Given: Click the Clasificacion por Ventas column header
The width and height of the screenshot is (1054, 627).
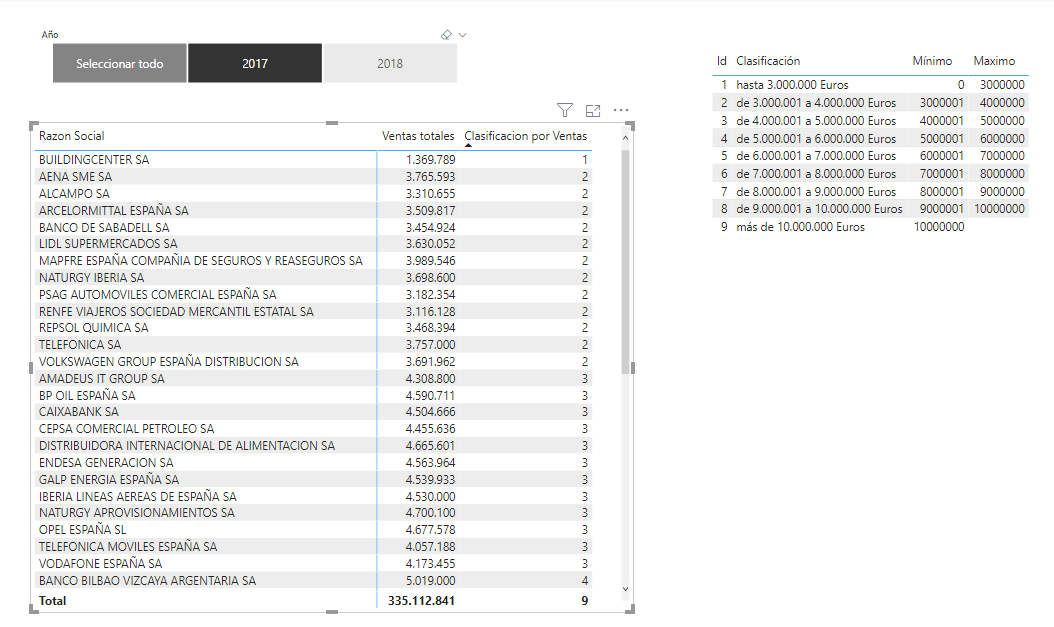Looking at the screenshot, I should click(x=524, y=136).
